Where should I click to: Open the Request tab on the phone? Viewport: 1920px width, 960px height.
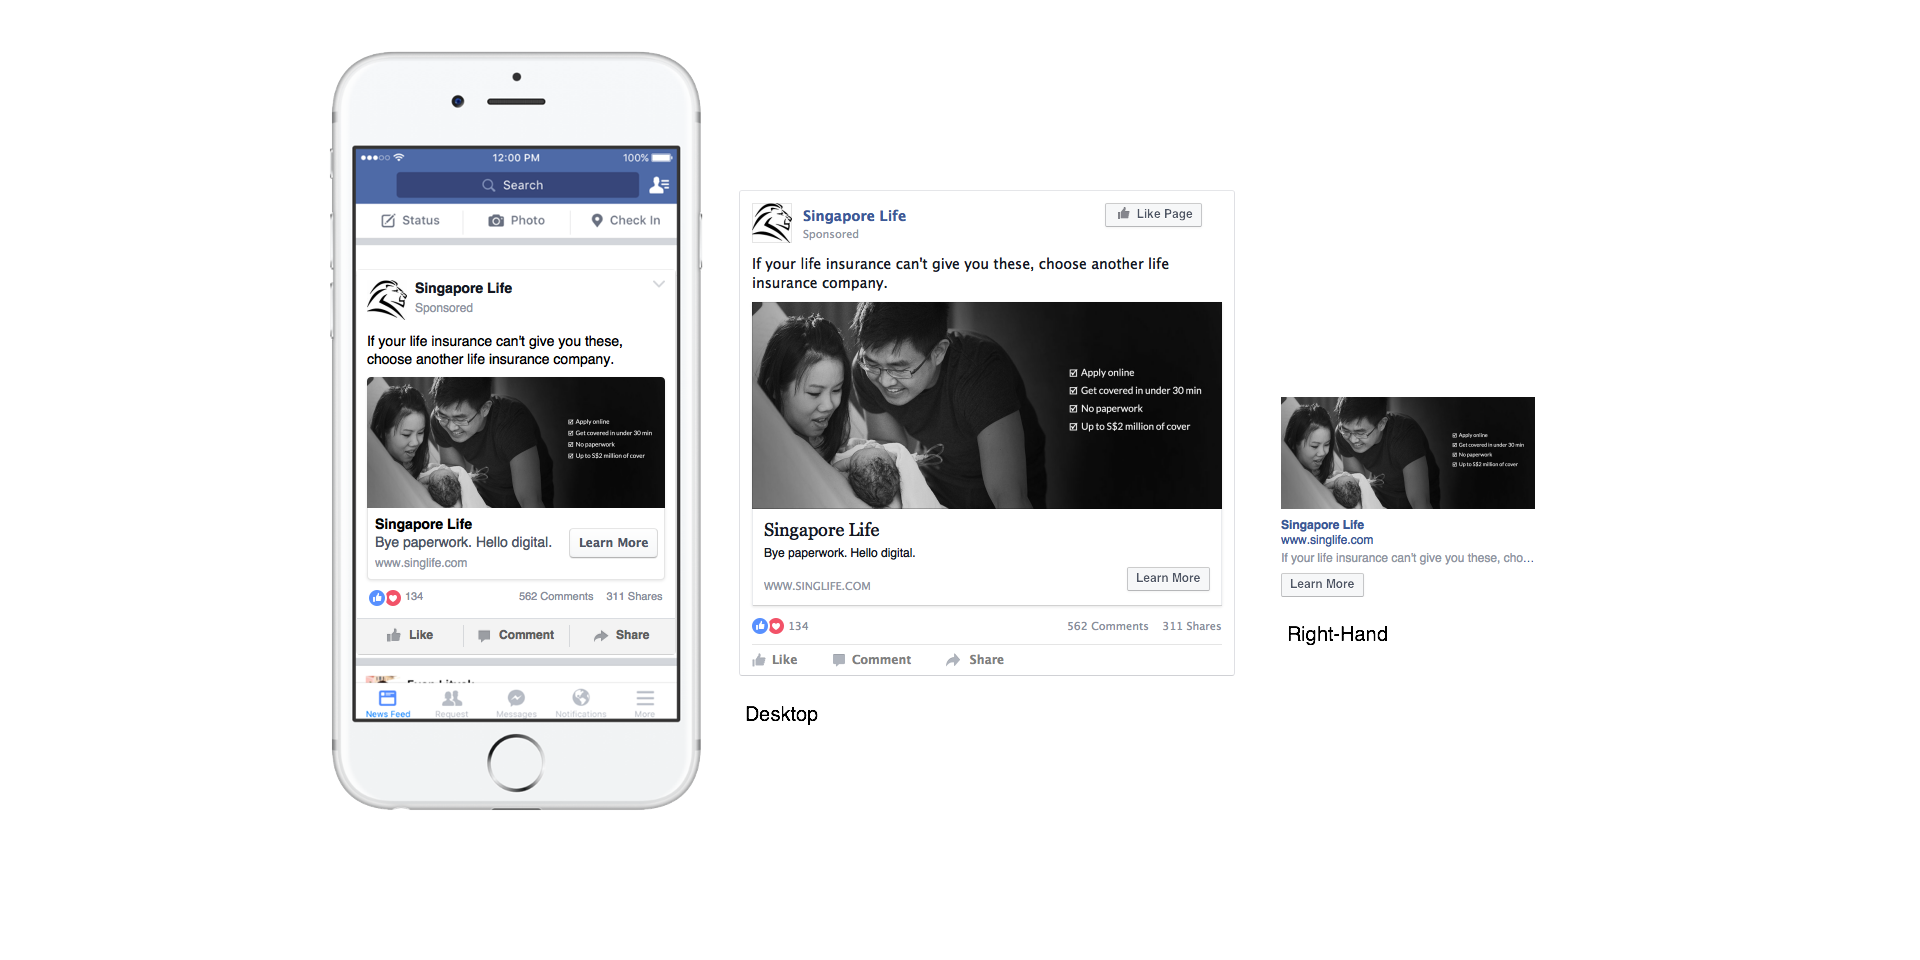point(452,703)
